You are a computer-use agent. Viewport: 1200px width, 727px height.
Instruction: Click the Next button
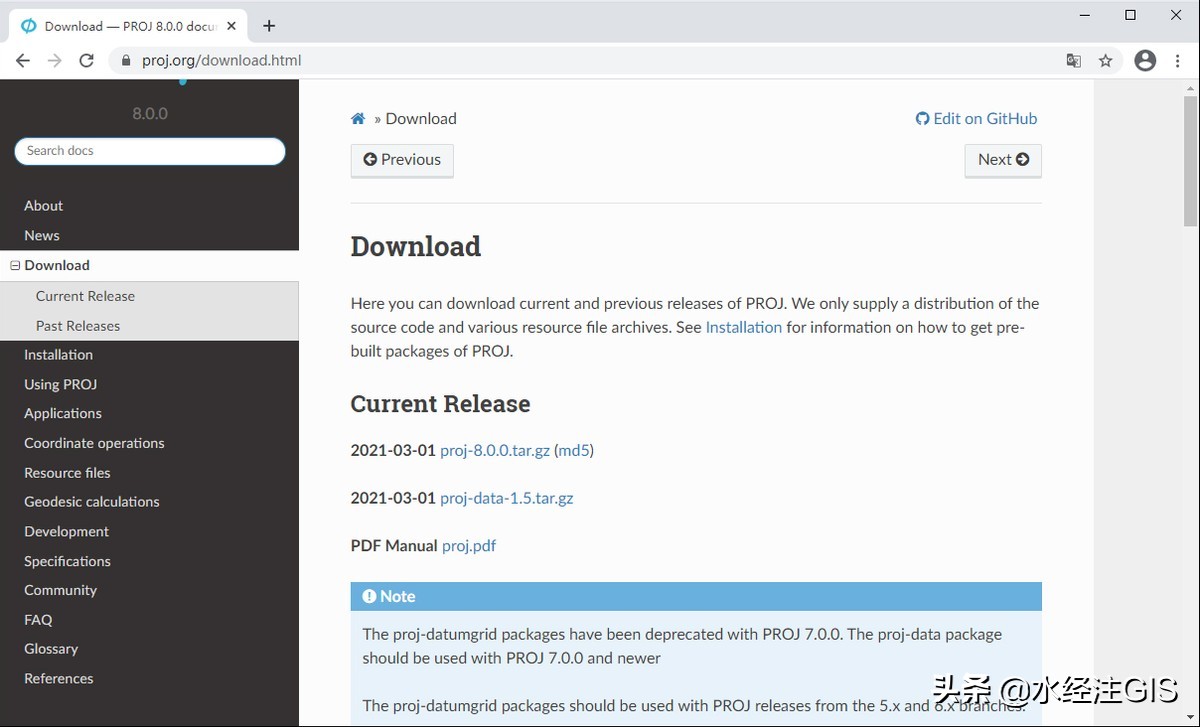[1003, 160]
